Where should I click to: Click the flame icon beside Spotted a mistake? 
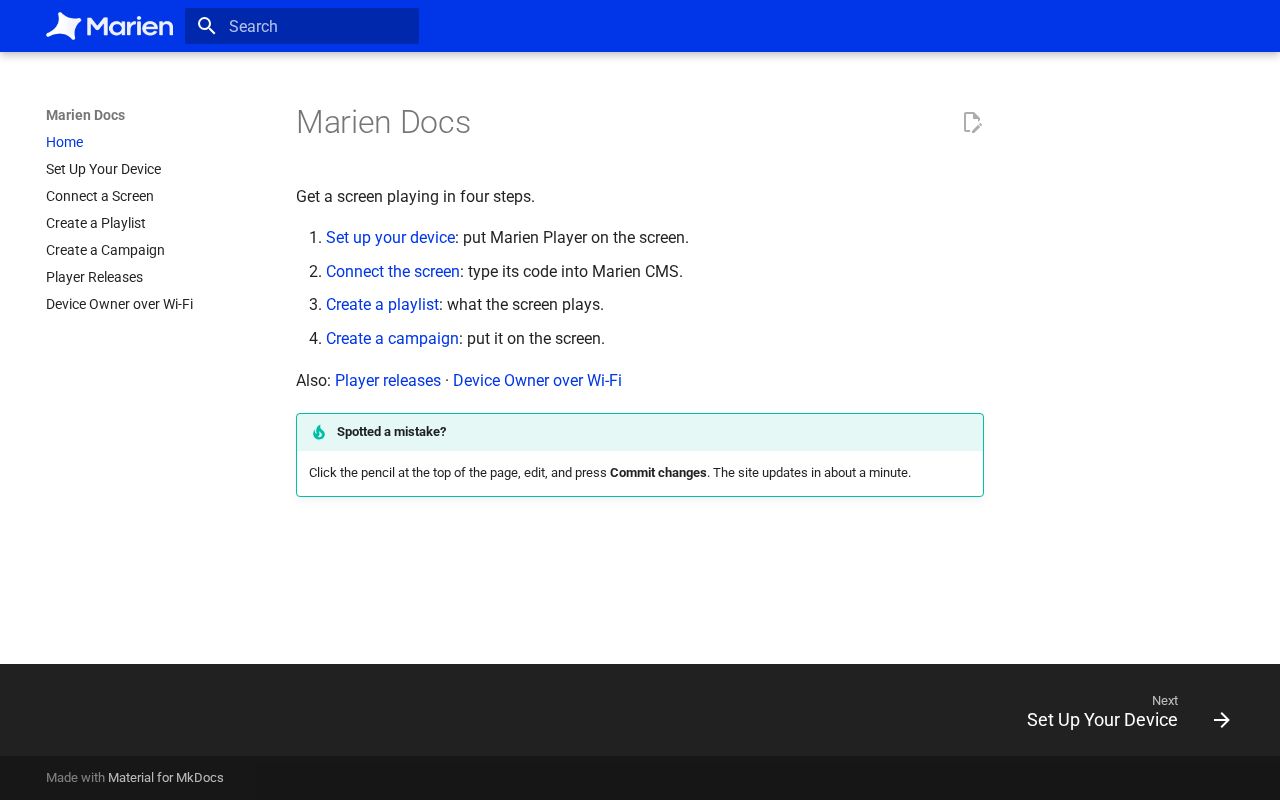tap(319, 432)
